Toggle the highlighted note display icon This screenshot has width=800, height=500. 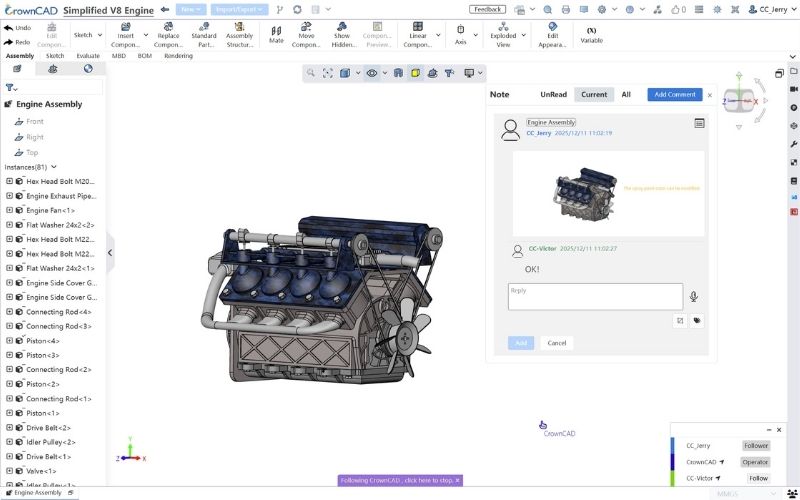(x=415, y=73)
